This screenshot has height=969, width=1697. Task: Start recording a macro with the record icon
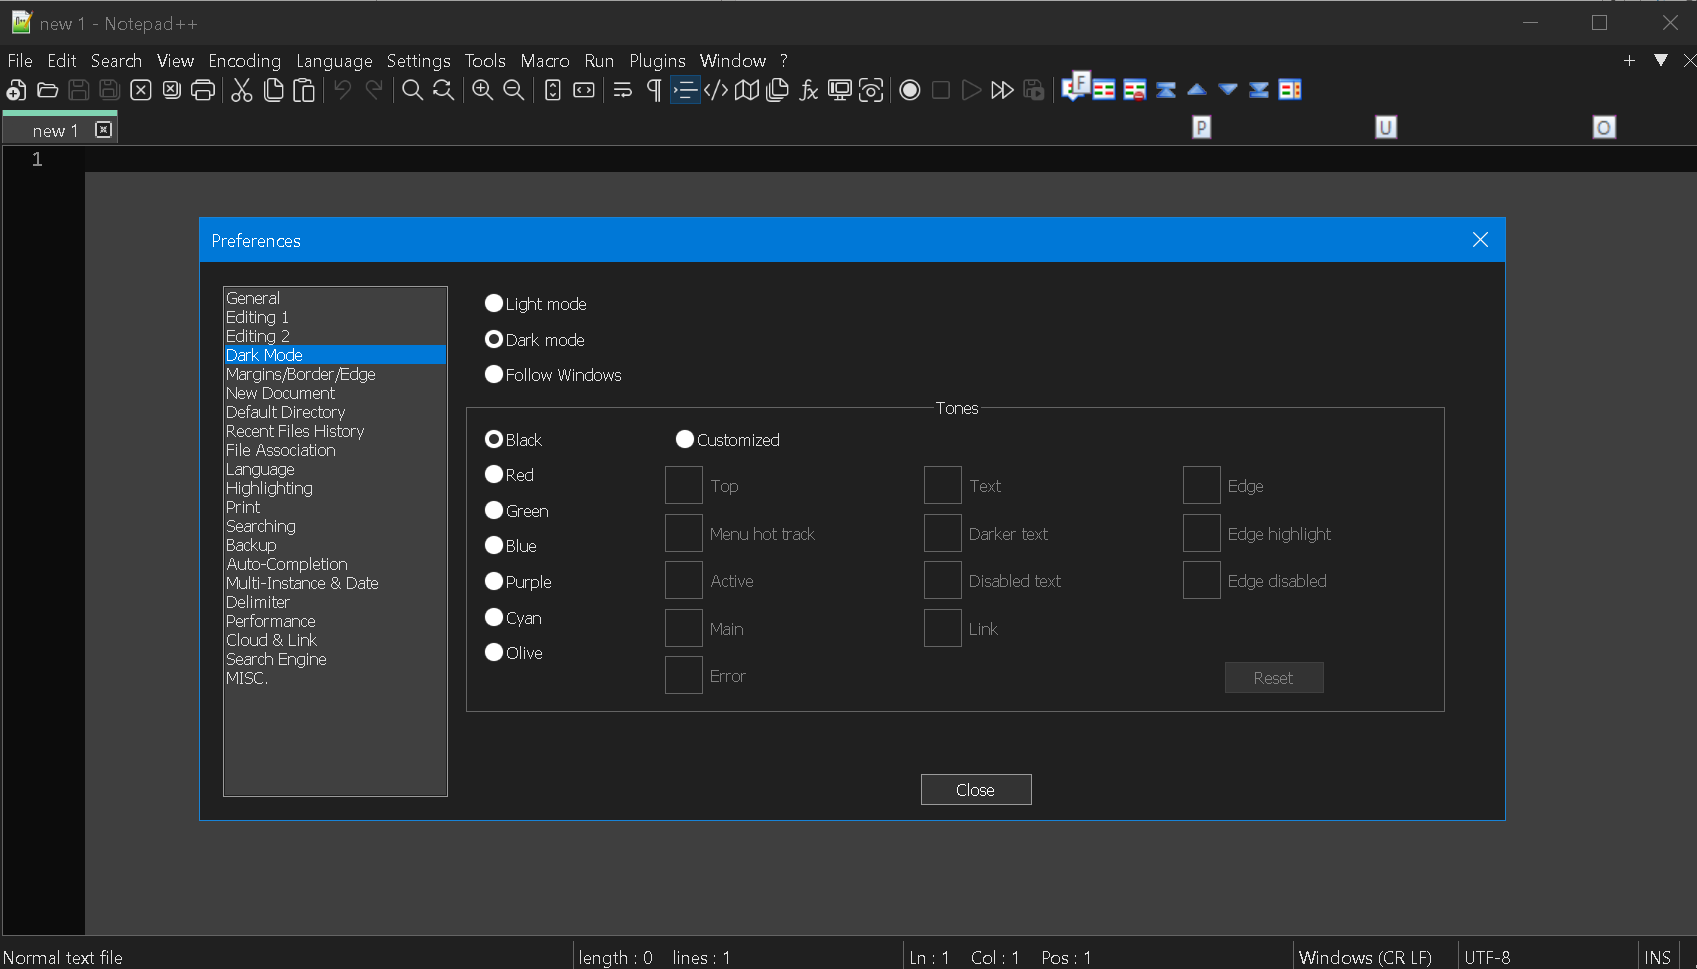(x=909, y=90)
